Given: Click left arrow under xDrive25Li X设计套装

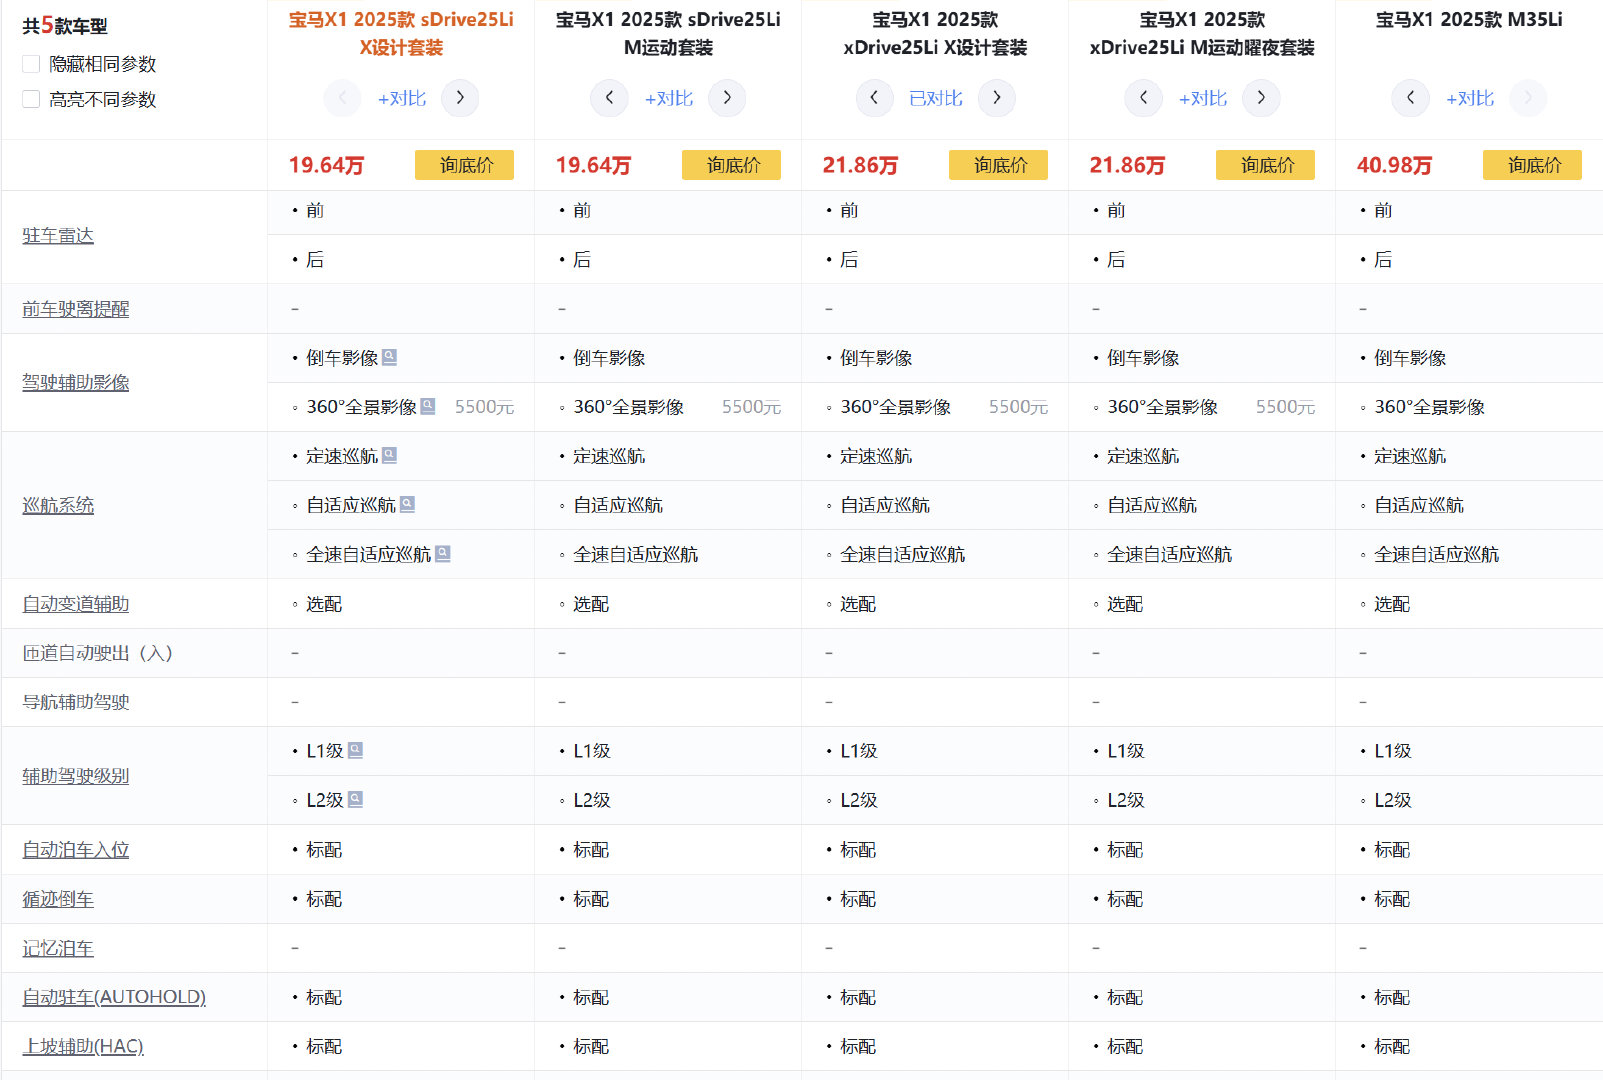Looking at the screenshot, I should click(x=875, y=98).
